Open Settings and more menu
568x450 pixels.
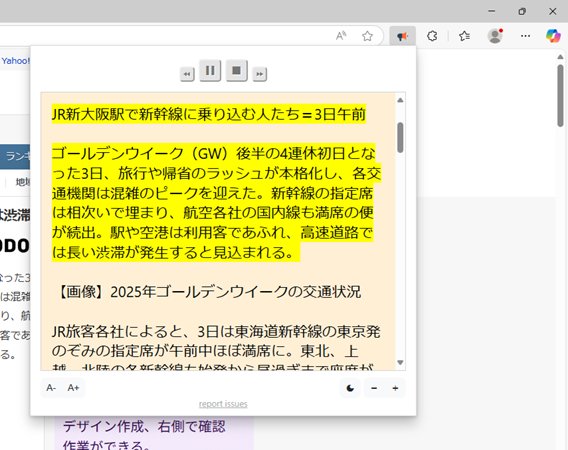525,36
